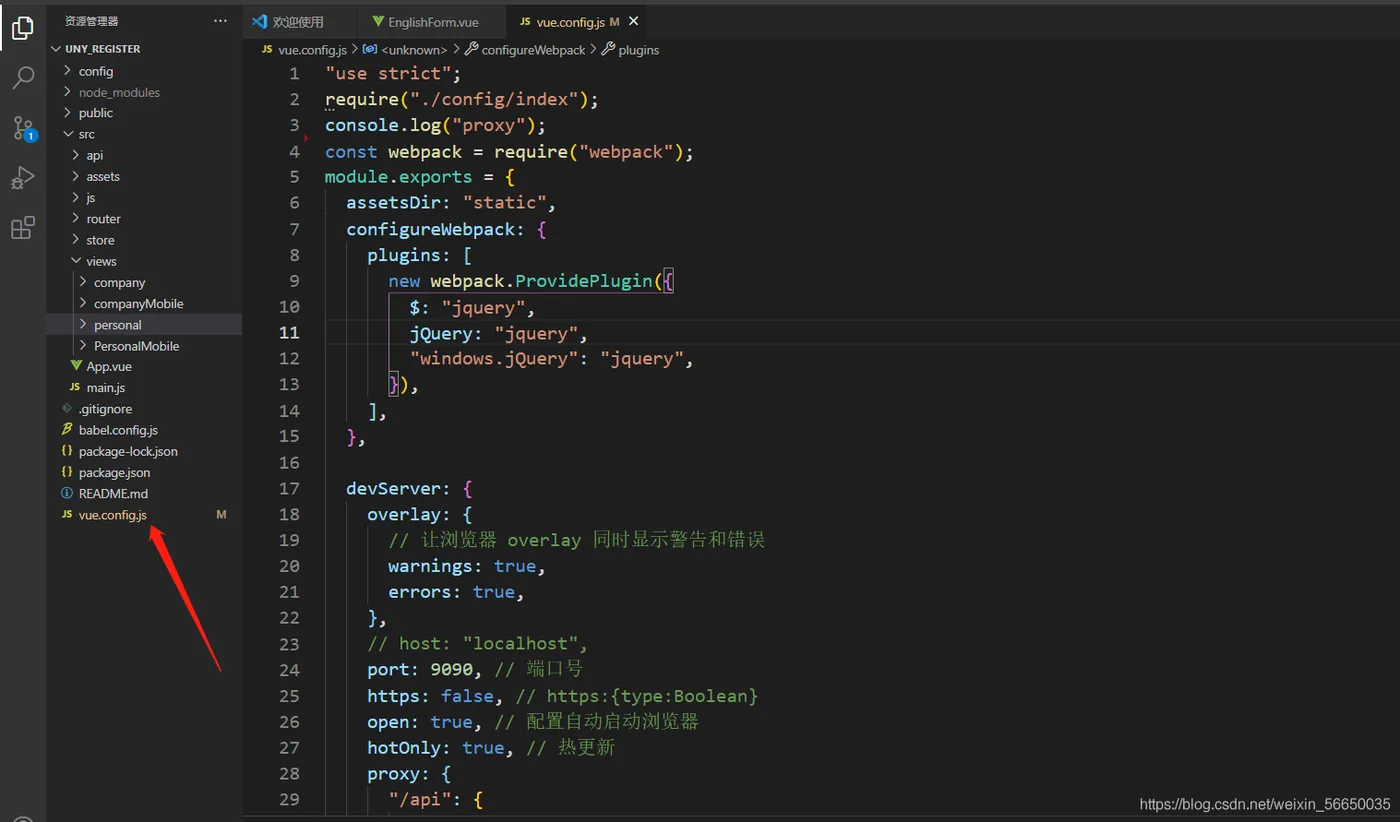Expand the api folder
Viewport: 1400px width, 822px height.
click(x=76, y=155)
